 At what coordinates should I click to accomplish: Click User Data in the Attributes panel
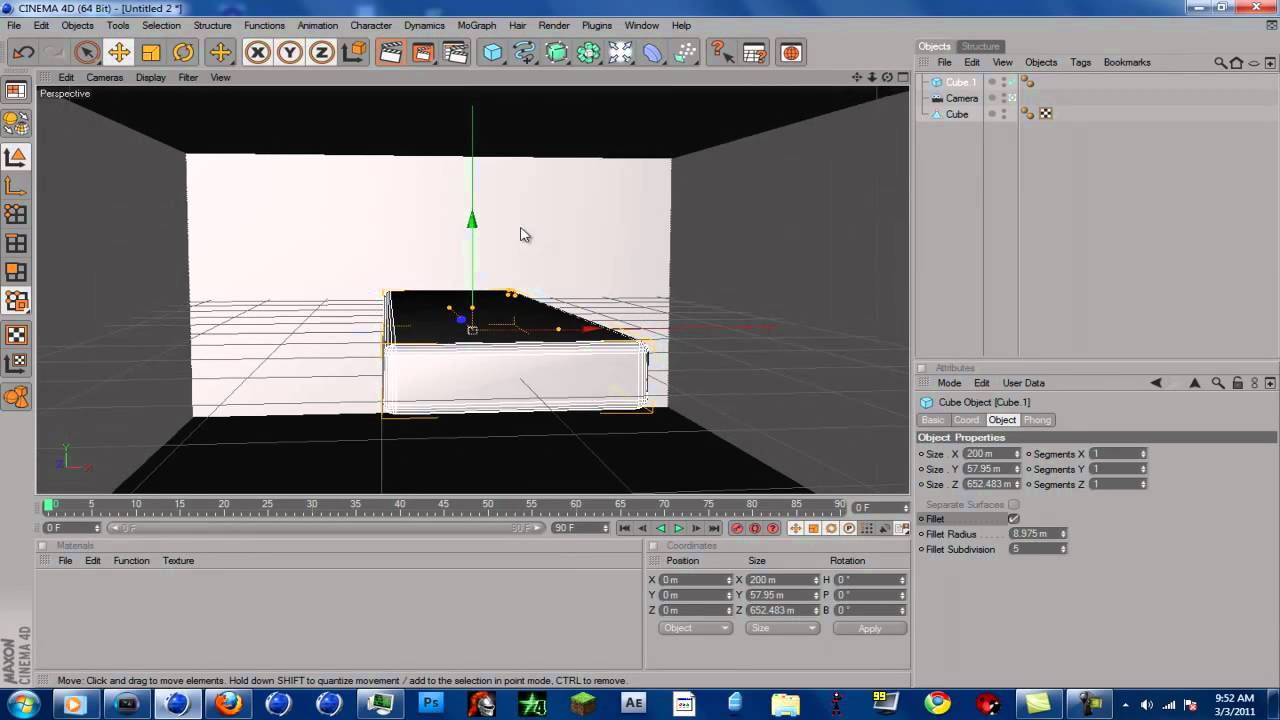pyautogui.click(x=1023, y=383)
